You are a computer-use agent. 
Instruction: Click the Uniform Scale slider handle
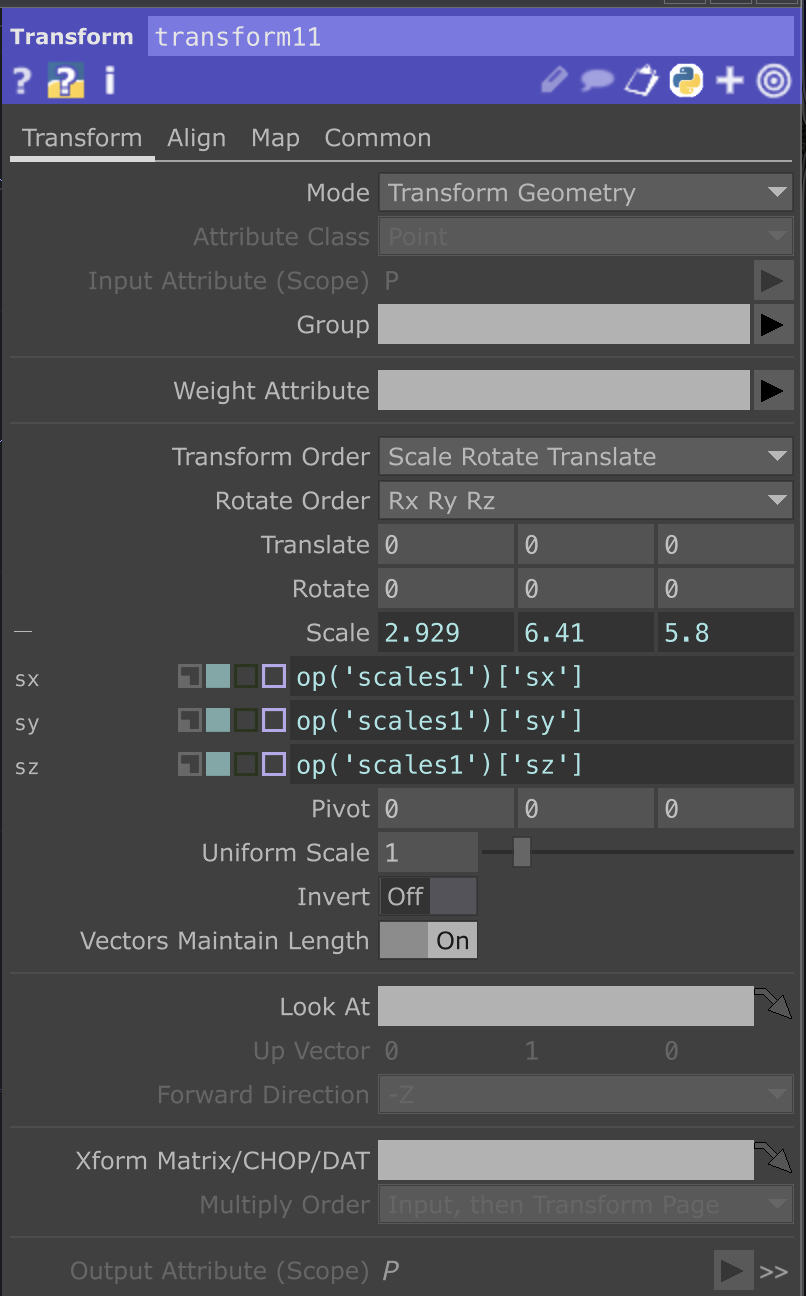coord(519,852)
